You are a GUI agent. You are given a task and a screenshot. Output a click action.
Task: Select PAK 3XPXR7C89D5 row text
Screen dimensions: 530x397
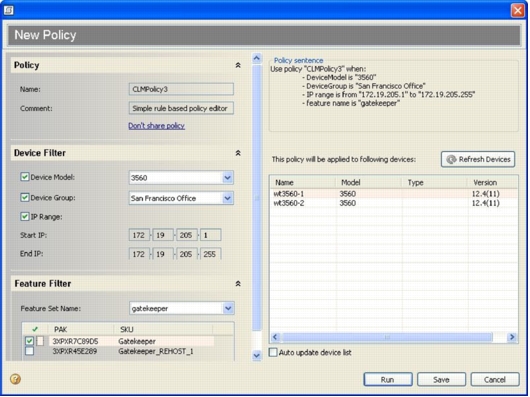tap(75, 341)
